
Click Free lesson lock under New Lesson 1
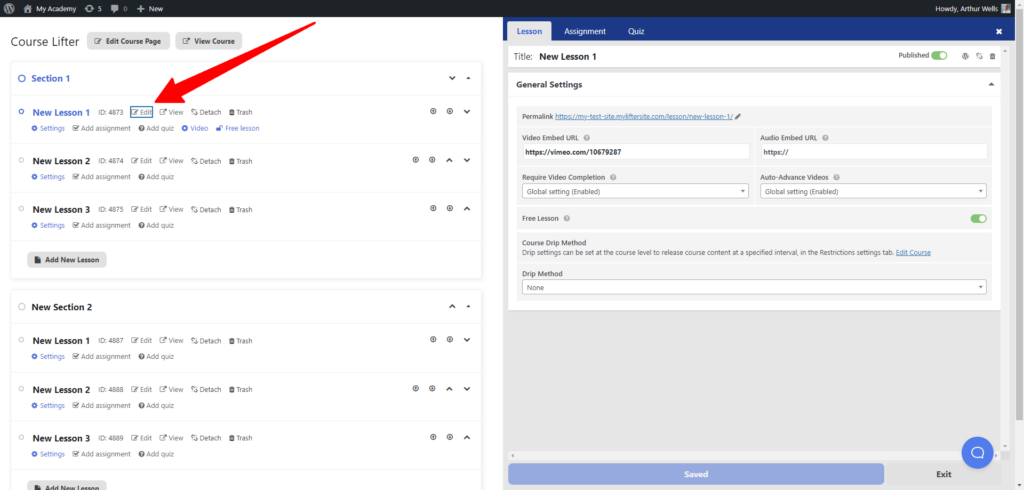[x=238, y=128]
